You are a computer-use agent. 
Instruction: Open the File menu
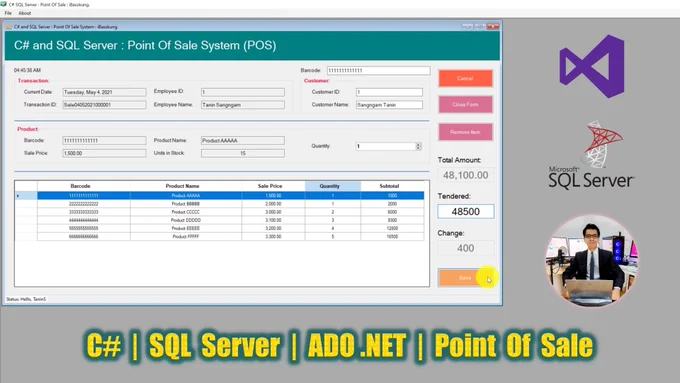pos(8,13)
